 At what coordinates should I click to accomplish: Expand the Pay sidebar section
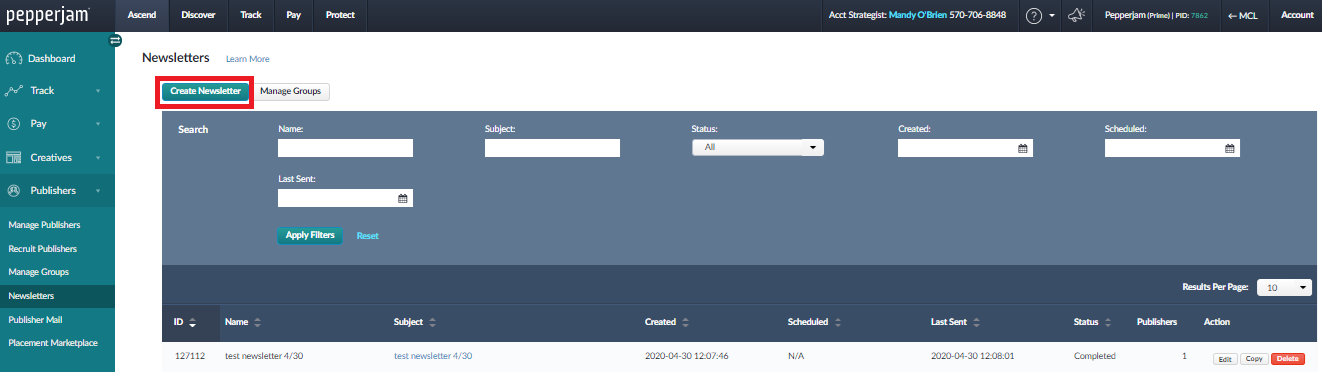pos(98,124)
